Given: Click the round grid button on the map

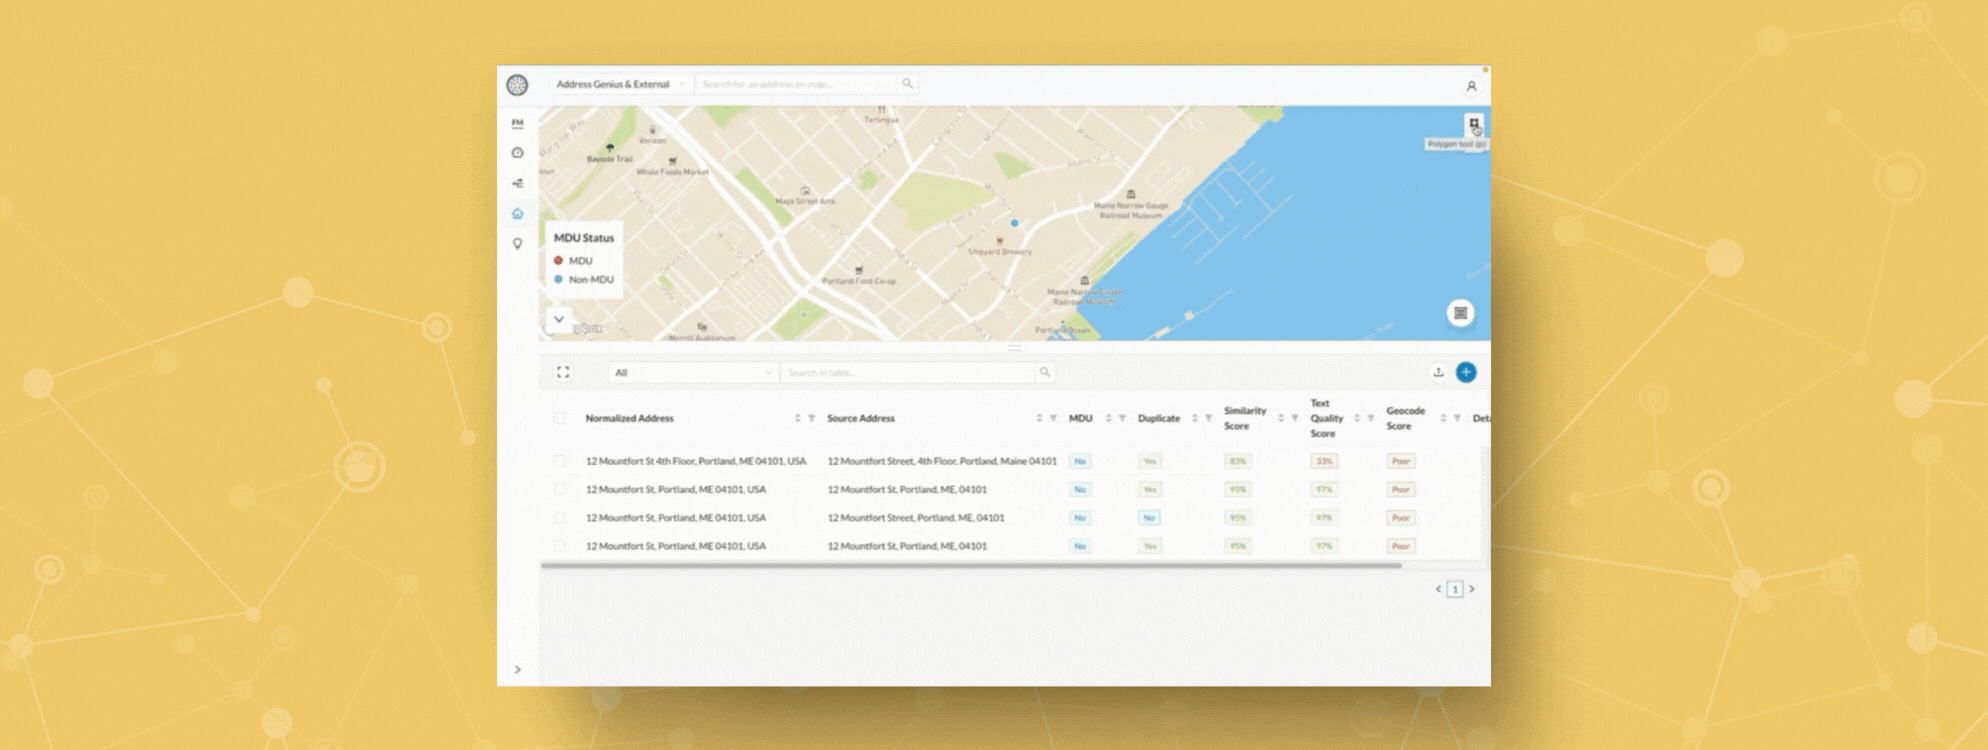Looking at the screenshot, I should [x=1460, y=313].
